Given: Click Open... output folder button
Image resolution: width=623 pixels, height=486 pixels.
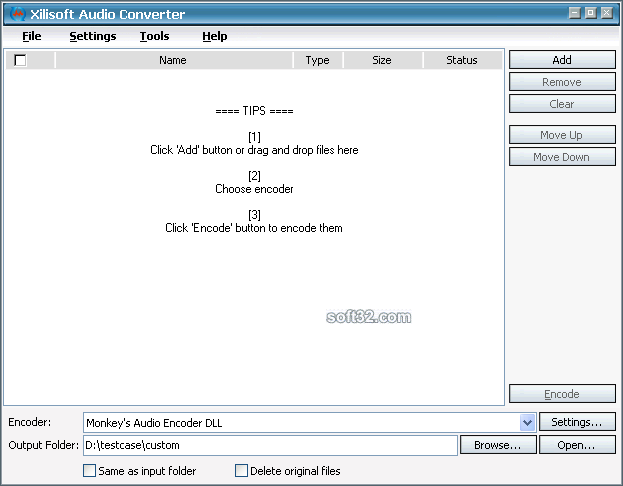Looking at the screenshot, I should coord(577,445).
